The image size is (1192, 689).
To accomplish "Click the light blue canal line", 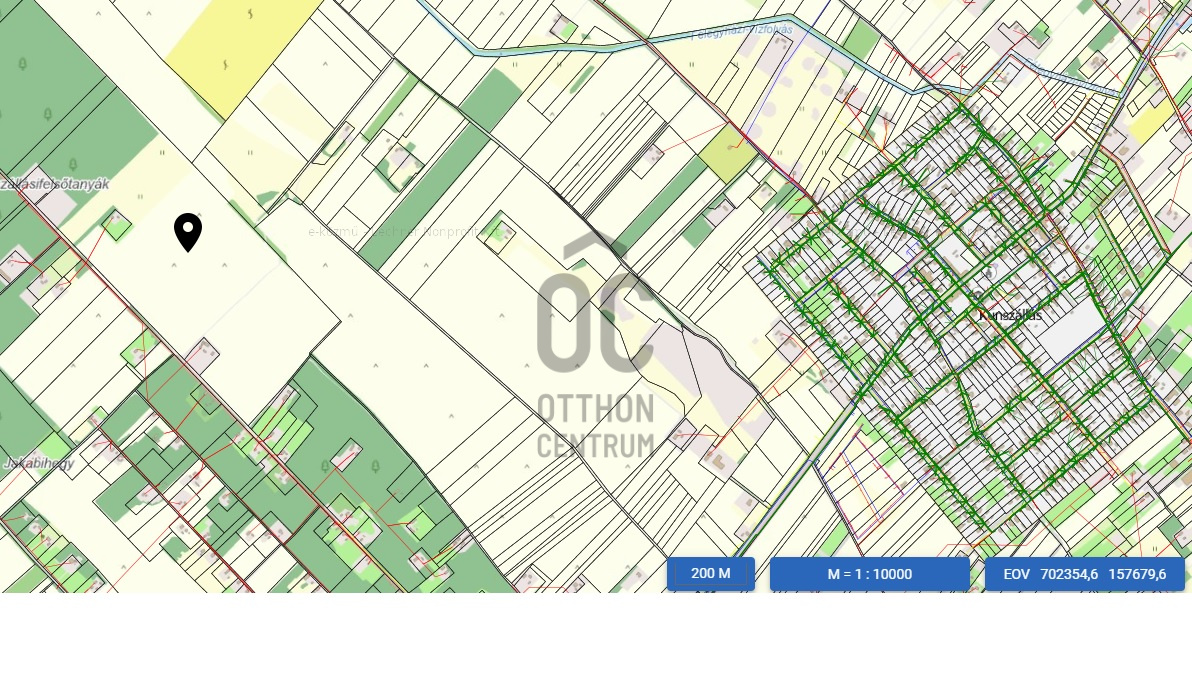I will coord(600,44).
